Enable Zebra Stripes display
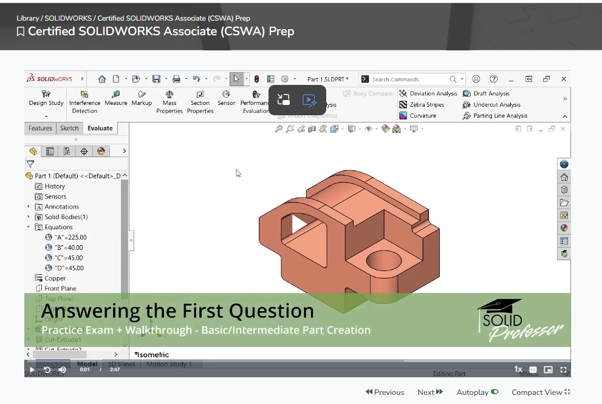 [x=422, y=104]
